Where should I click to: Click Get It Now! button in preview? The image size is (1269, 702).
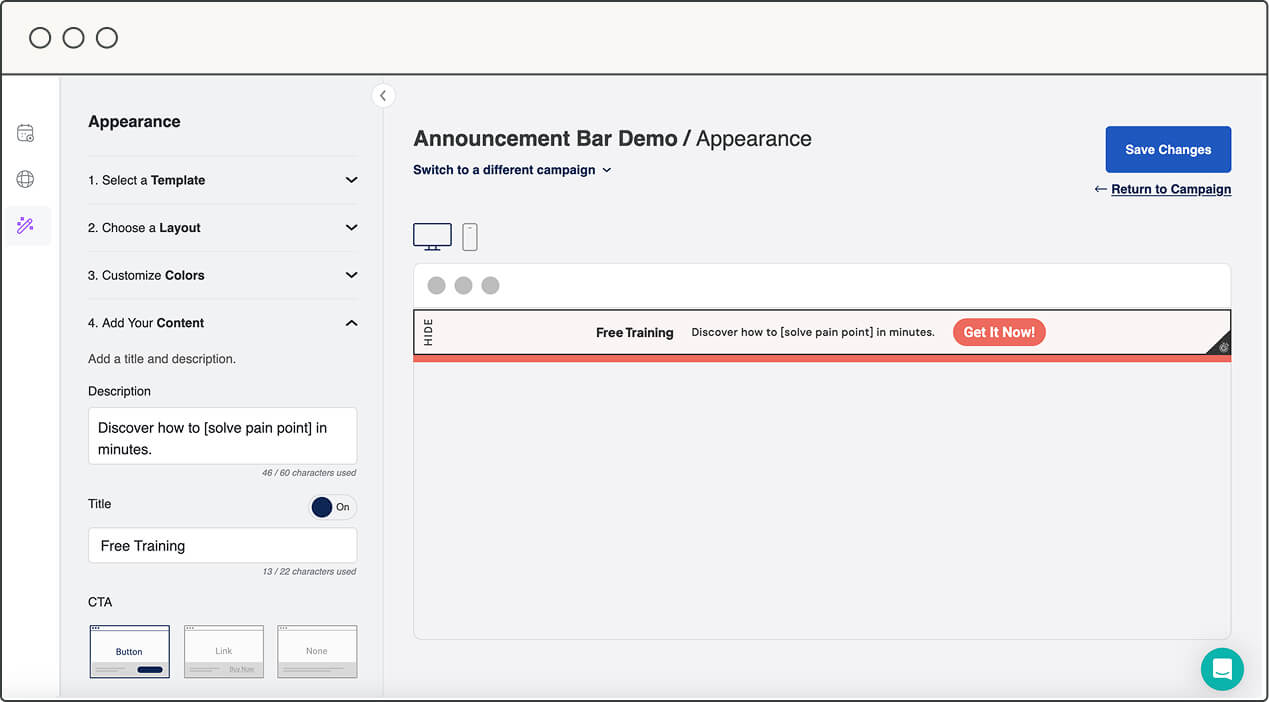[x=999, y=332]
